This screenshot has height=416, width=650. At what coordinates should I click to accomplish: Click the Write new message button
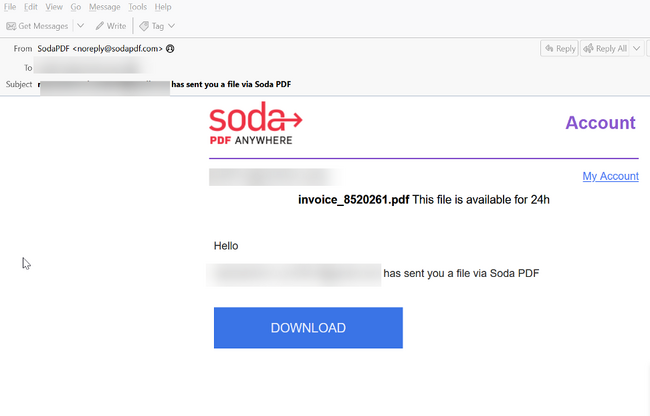click(x=111, y=25)
